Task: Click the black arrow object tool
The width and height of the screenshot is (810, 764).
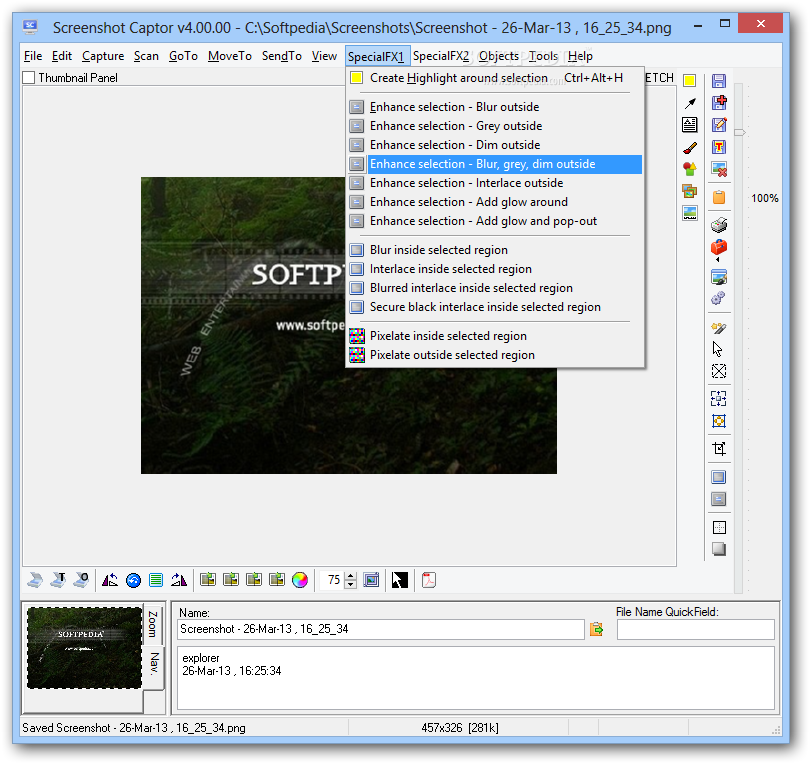Action: [690, 103]
